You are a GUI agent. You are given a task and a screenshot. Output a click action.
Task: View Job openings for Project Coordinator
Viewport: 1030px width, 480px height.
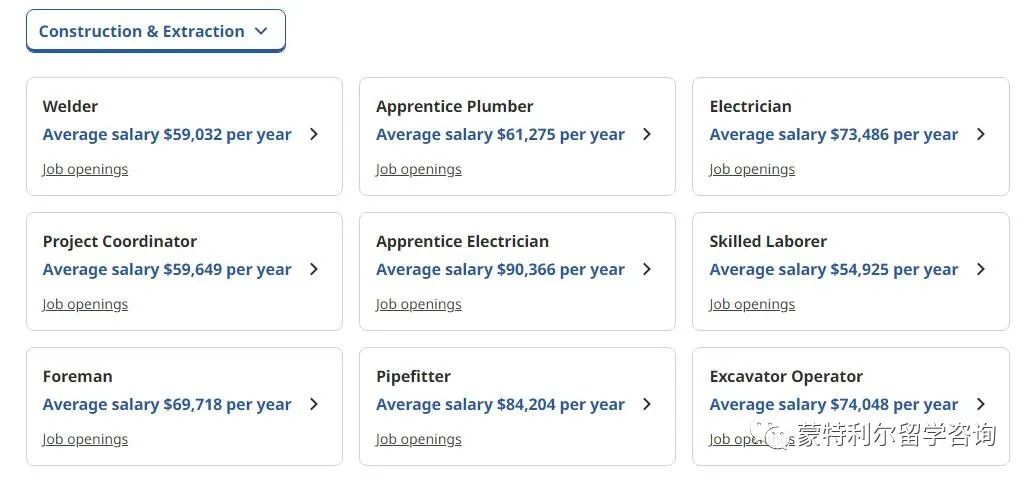[85, 305]
